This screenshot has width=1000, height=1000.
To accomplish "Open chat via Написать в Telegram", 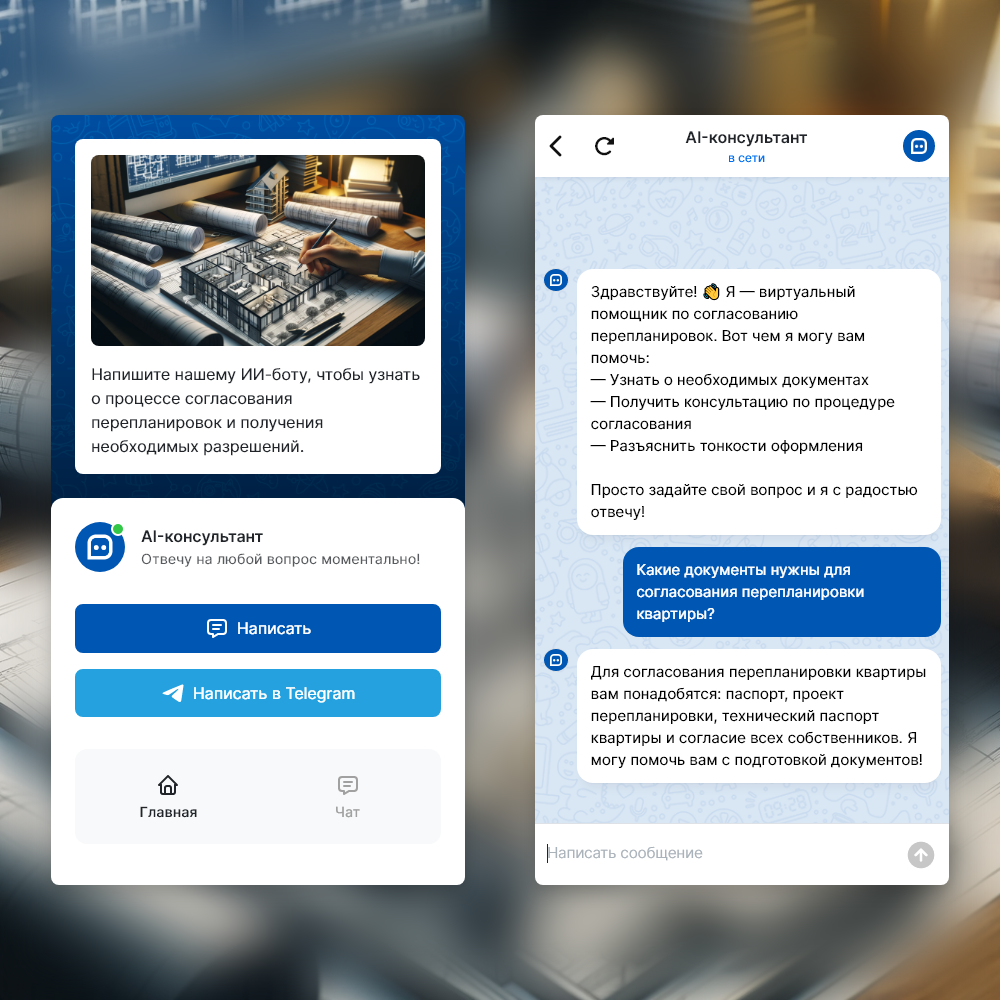I will [x=258, y=693].
